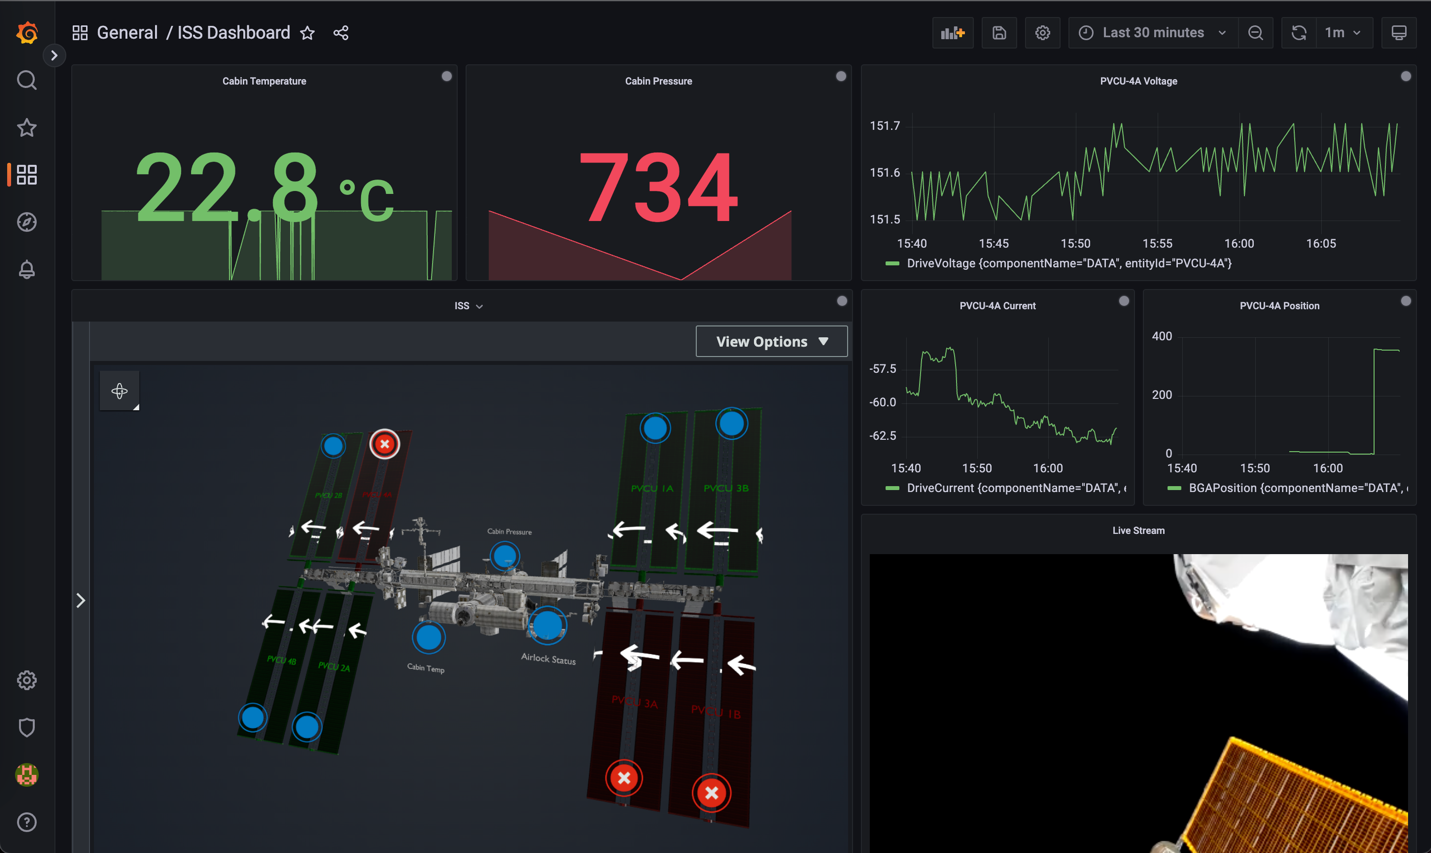Select General in the breadcrumb
This screenshot has width=1431, height=853.
click(x=128, y=32)
